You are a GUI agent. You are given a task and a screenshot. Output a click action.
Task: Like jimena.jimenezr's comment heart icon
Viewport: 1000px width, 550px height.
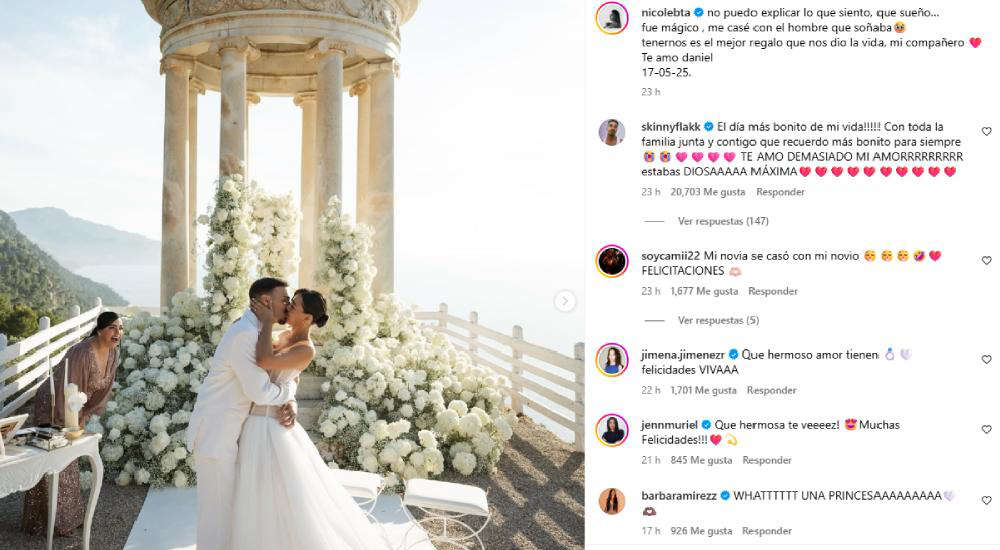987,359
